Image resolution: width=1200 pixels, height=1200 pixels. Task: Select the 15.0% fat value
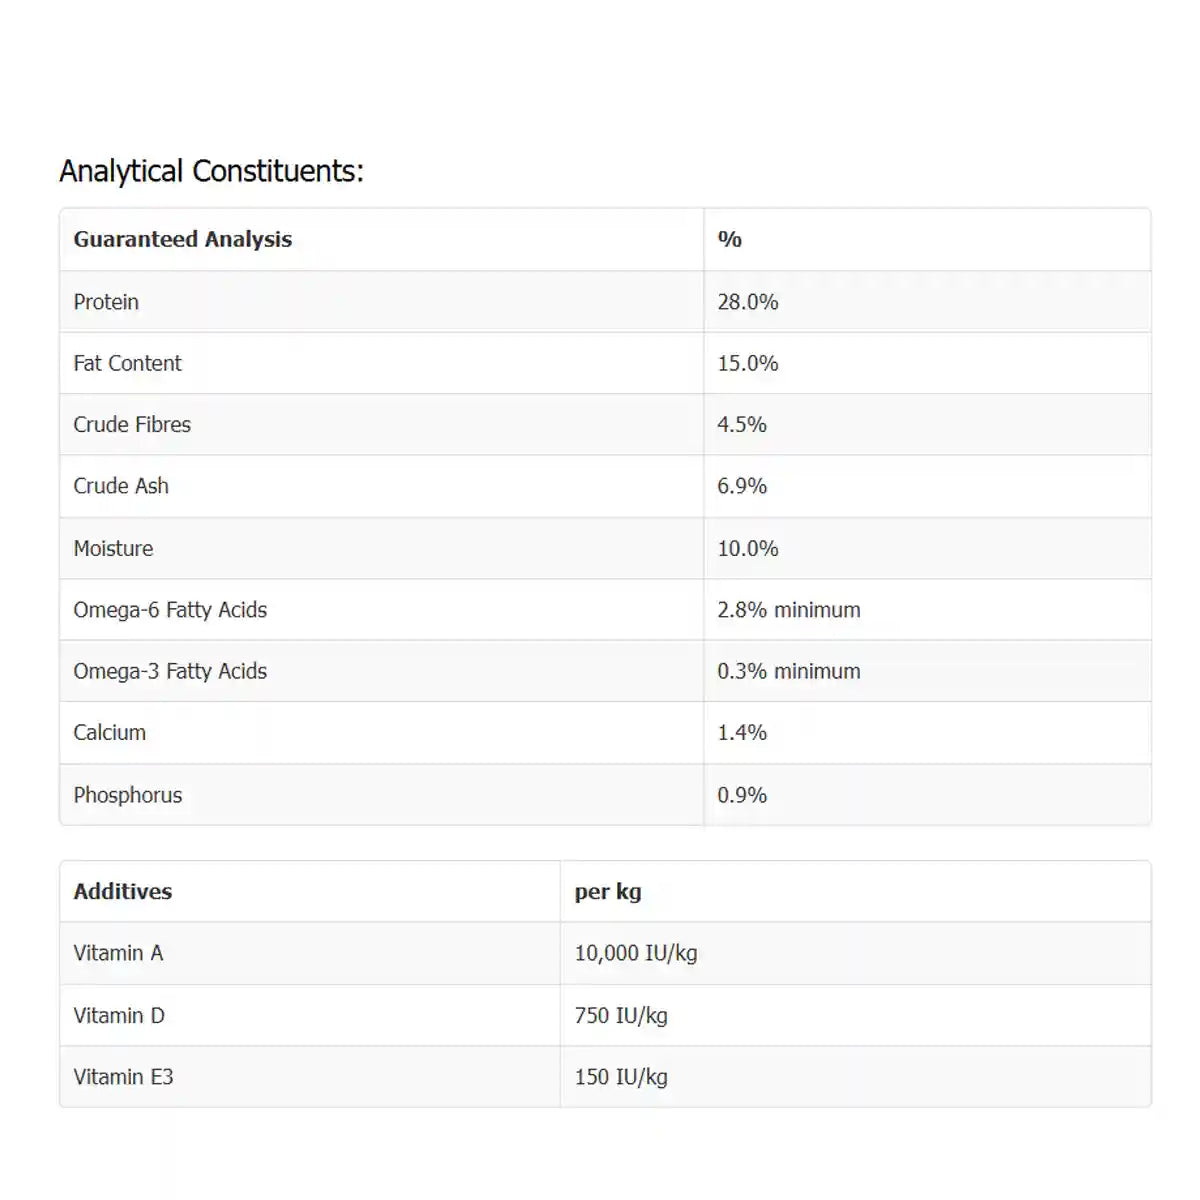tap(747, 363)
